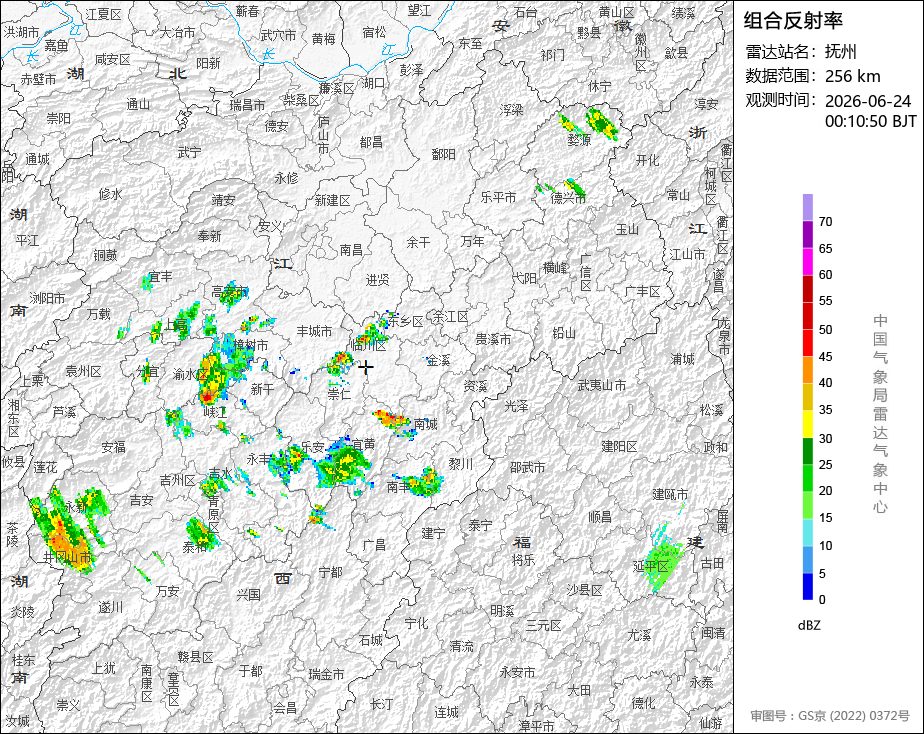Screen dimensions: 924x734
Task: Click the 景德镇-area 乐平市 label
Action: click(x=498, y=197)
